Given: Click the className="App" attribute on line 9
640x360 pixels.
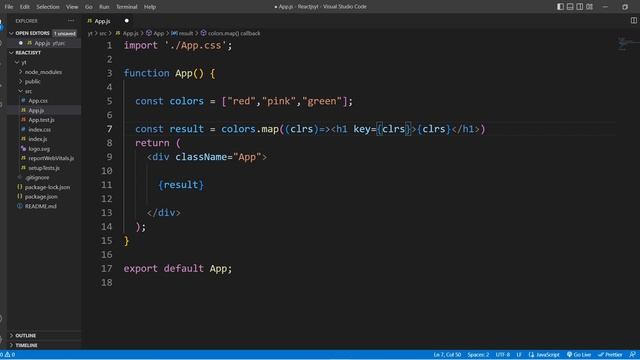Looking at the screenshot, I should [218, 157].
